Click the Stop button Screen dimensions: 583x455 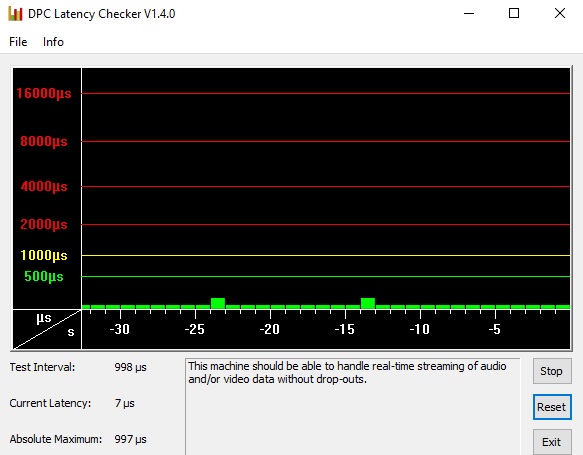(552, 371)
